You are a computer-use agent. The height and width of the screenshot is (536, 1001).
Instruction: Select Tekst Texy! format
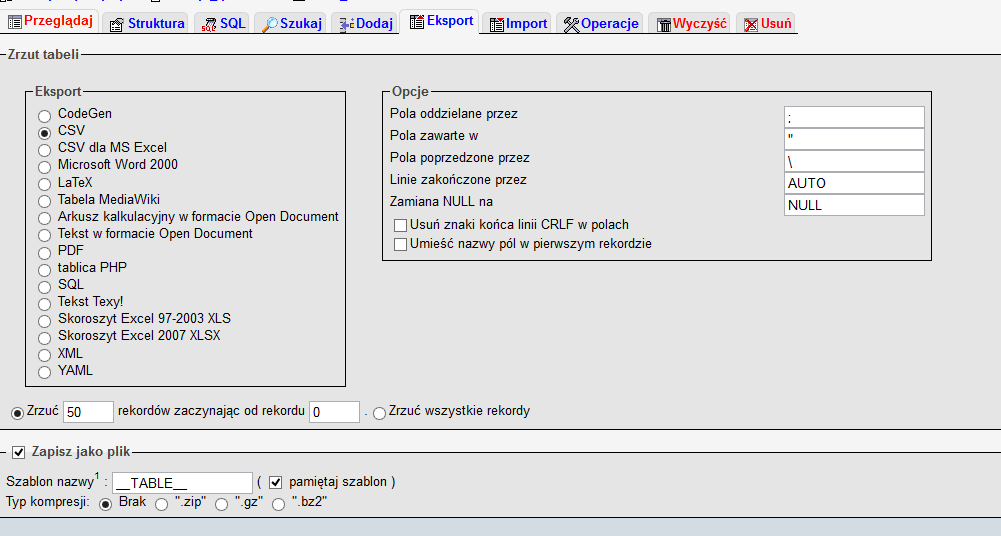[x=44, y=304]
